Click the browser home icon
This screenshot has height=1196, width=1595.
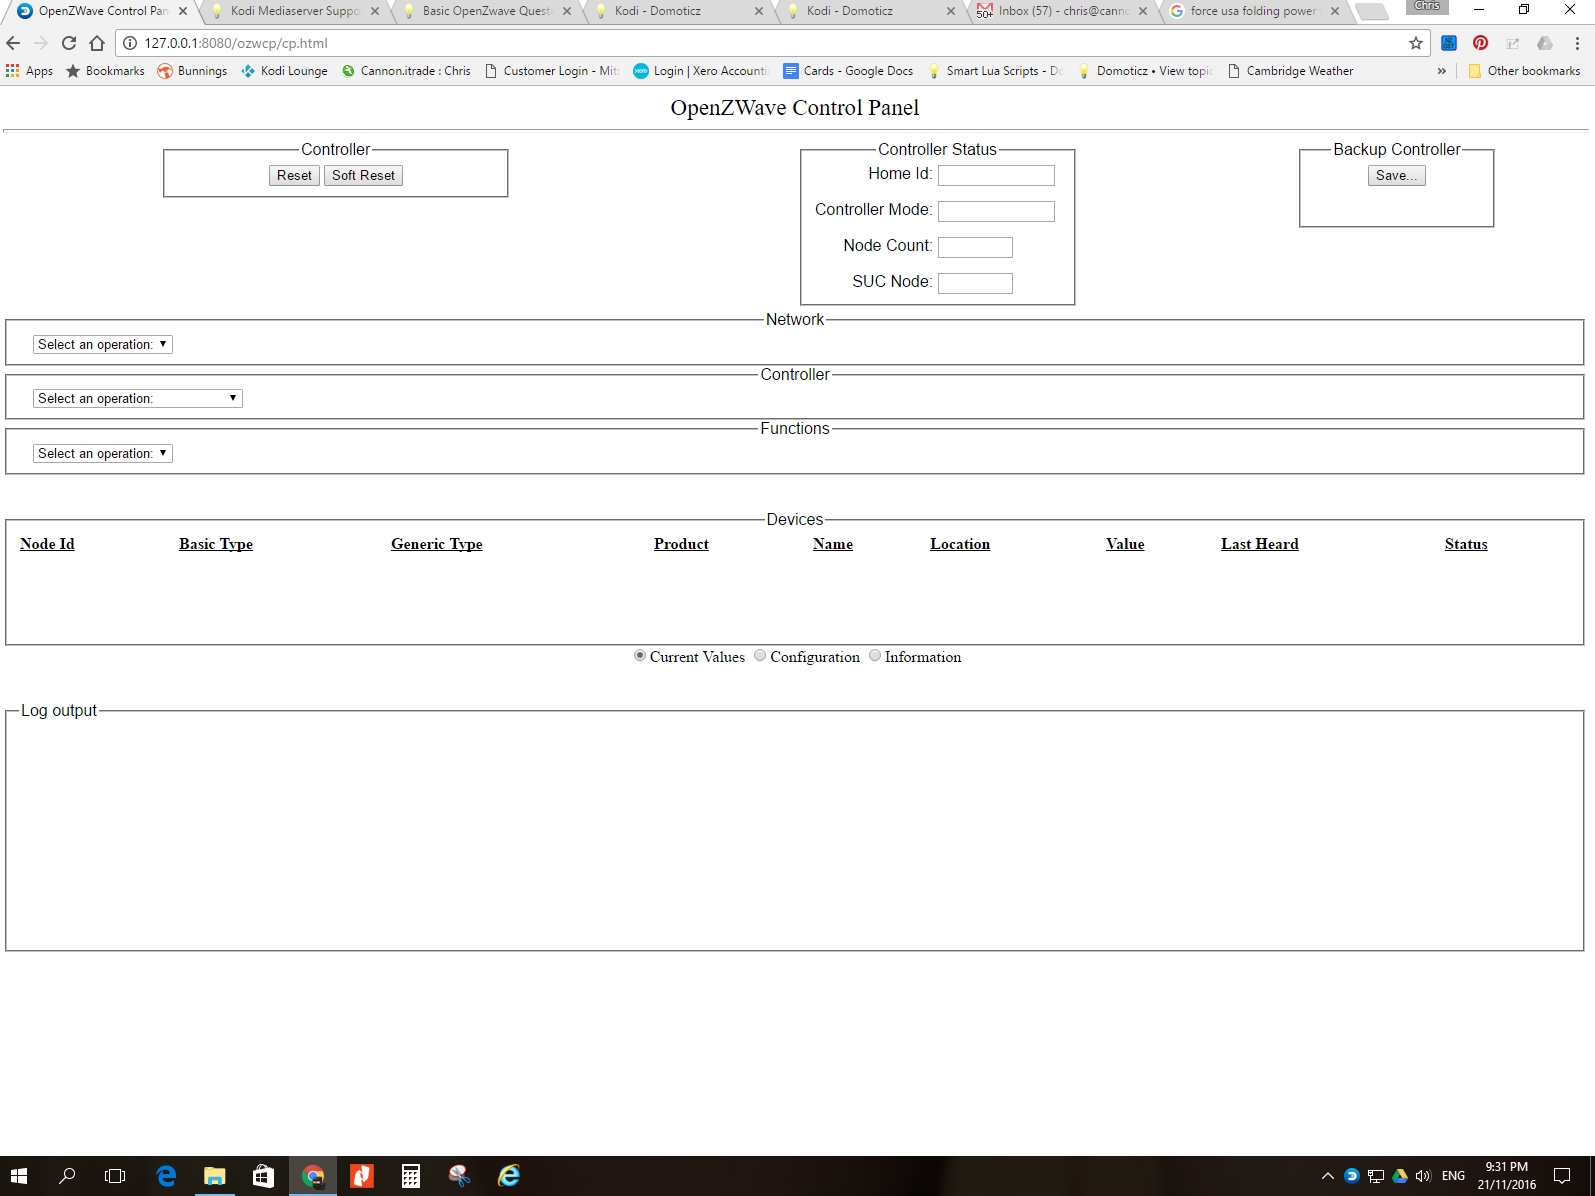(x=97, y=43)
